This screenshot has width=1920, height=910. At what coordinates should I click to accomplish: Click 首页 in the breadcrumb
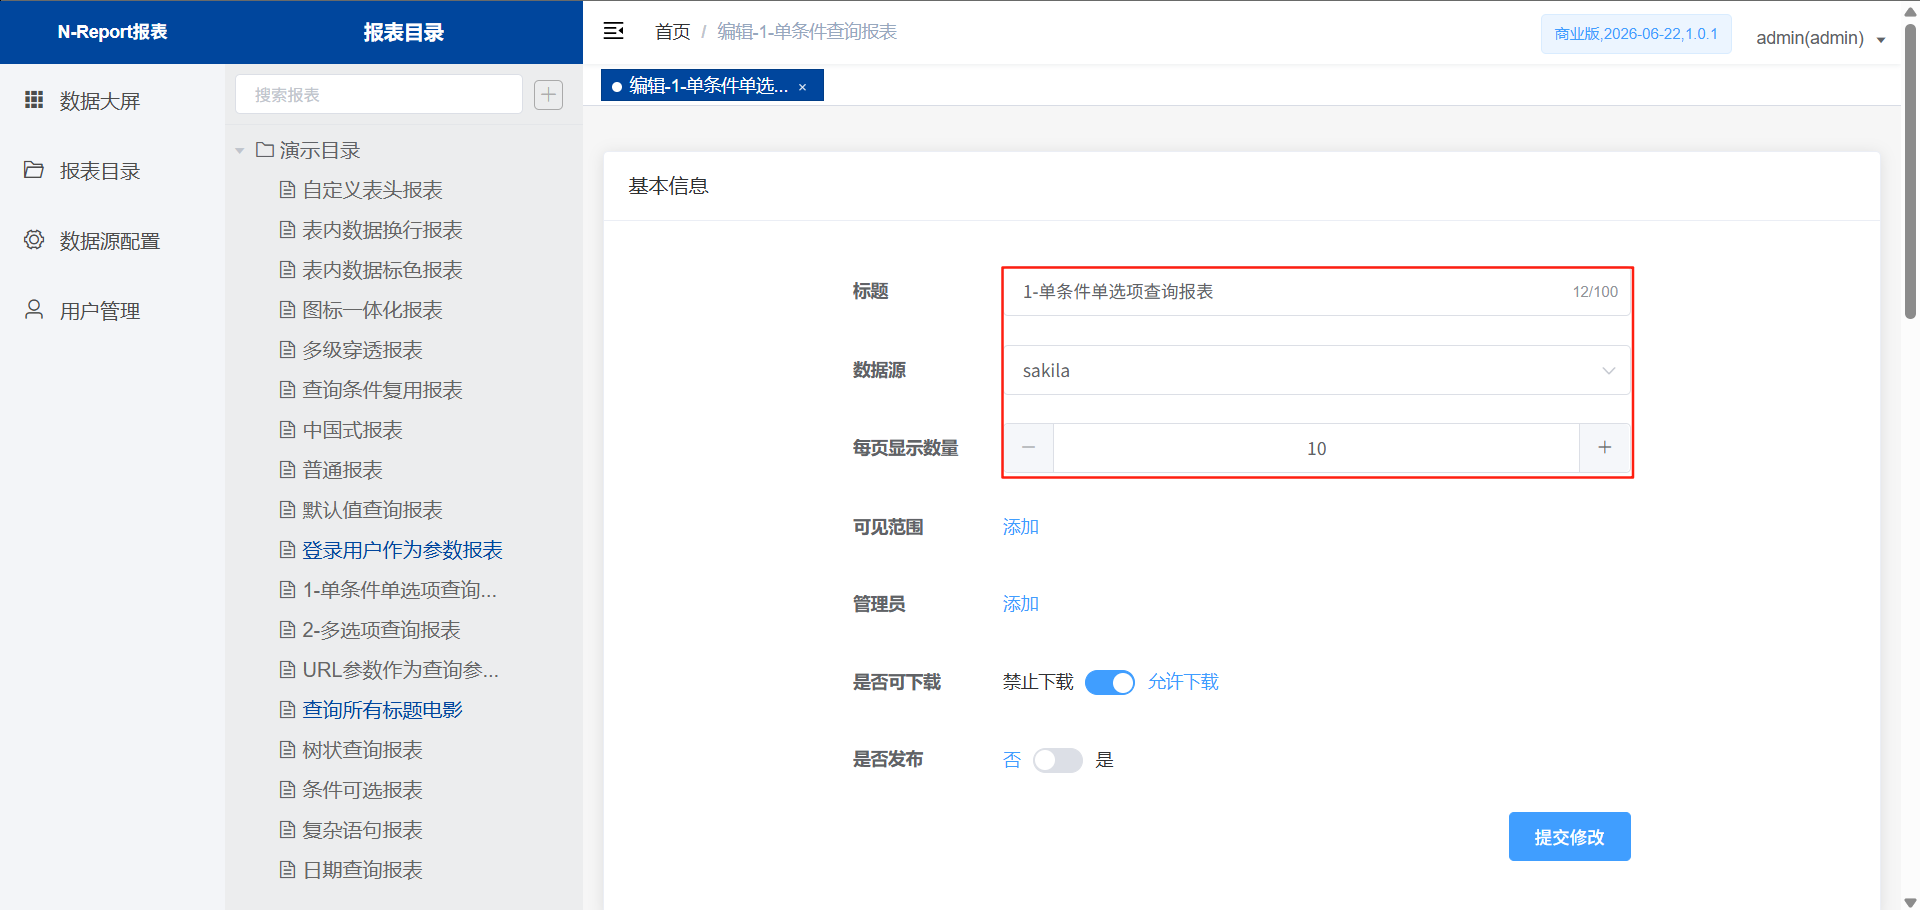pyautogui.click(x=672, y=32)
